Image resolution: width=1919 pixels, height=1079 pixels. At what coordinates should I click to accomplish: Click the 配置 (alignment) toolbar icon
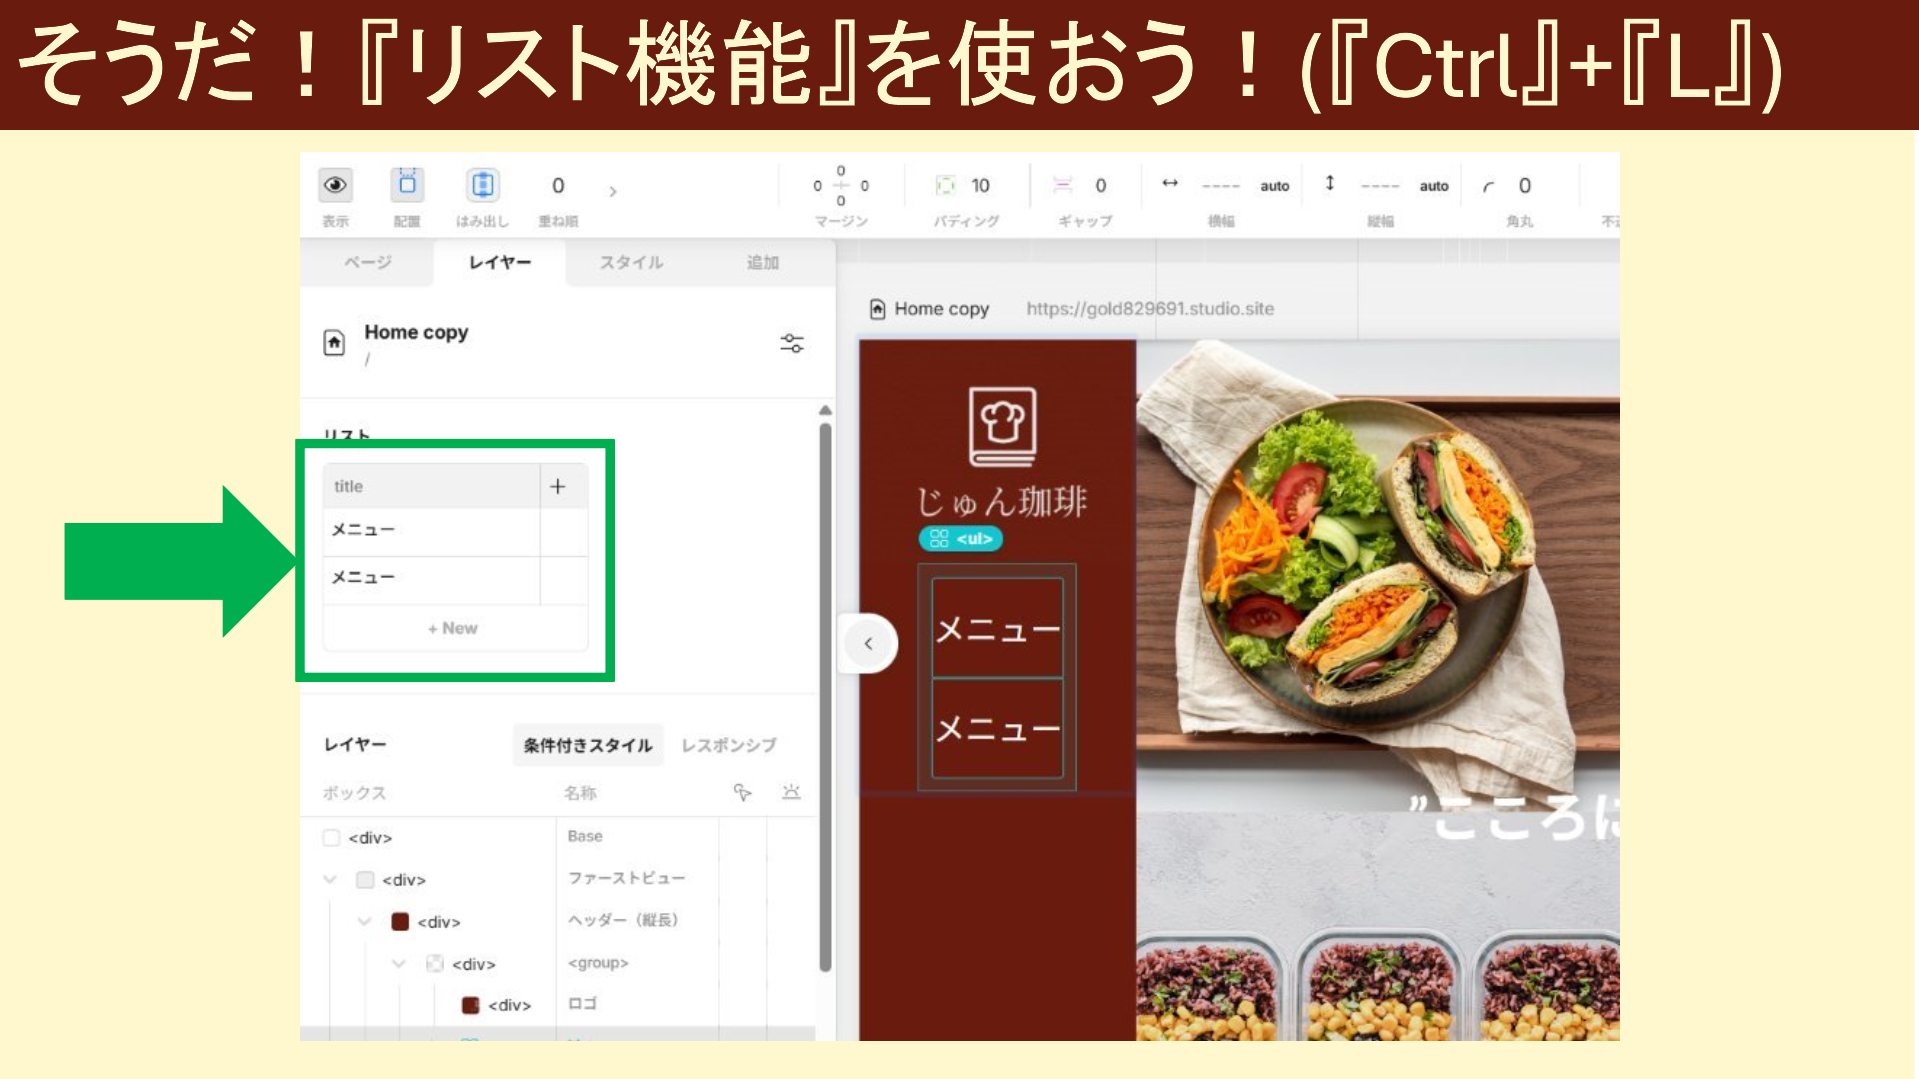406,185
